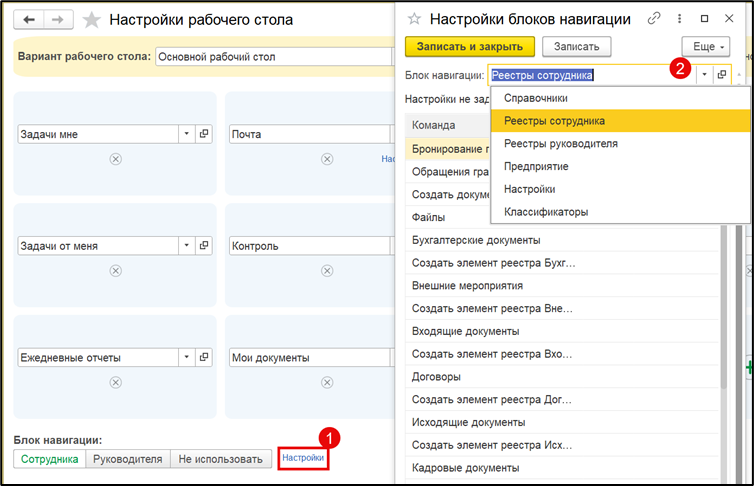Select the Кадровые документы row
The width and height of the screenshot is (754, 486).
[562, 468]
